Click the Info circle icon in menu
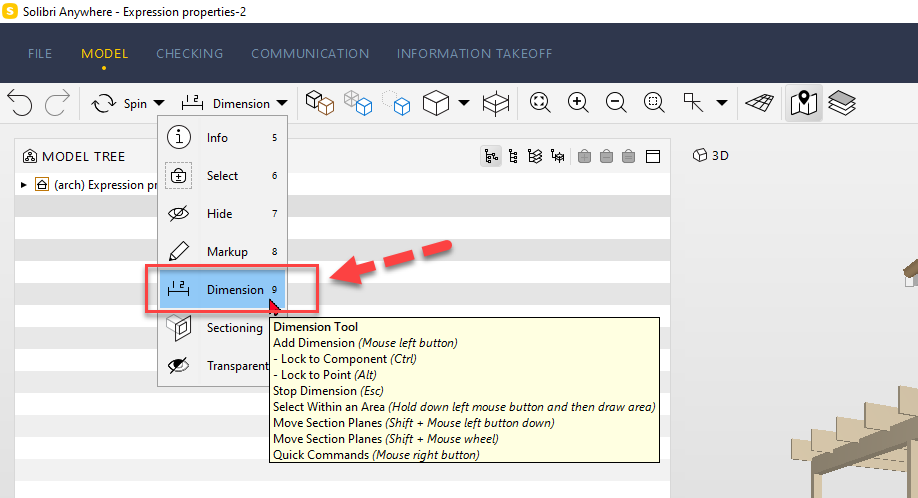 [179, 138]
